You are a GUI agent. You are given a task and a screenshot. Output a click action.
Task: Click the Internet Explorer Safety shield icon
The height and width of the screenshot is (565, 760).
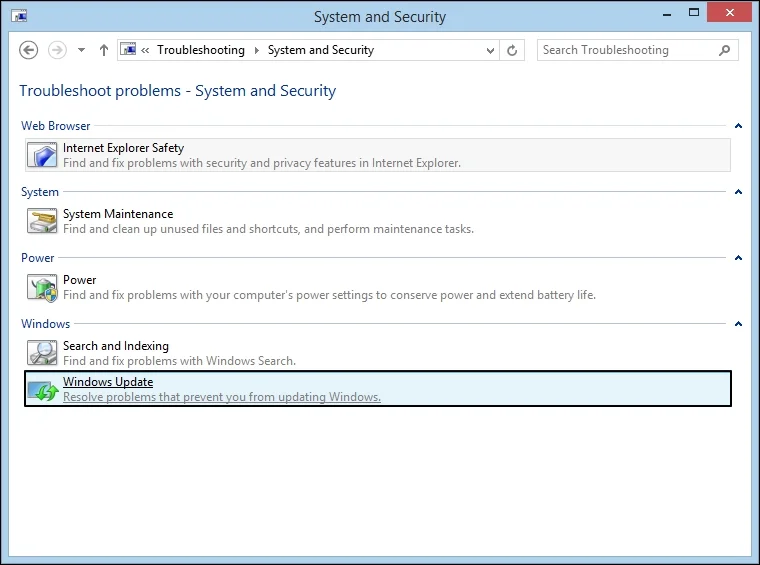click(x=42, y=155)
